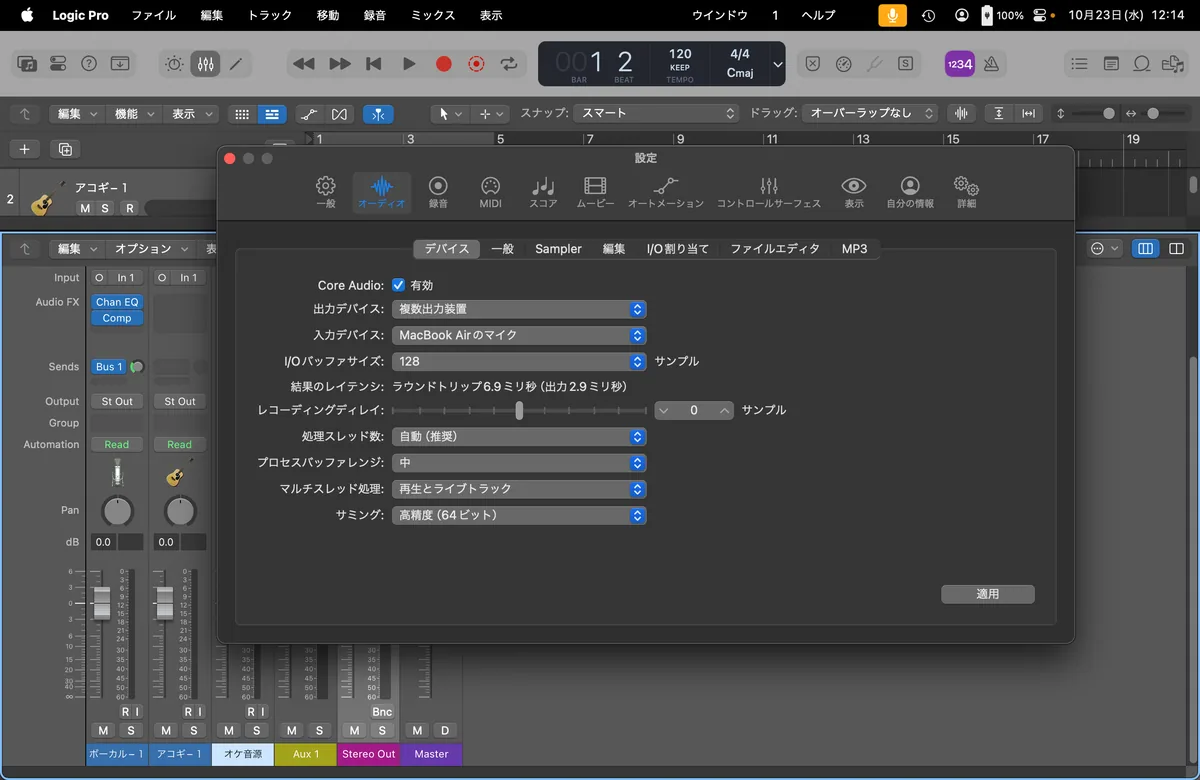
Task: Open the 詳細 (Advanced) settings pane
Action: click(x=966, y=192)
